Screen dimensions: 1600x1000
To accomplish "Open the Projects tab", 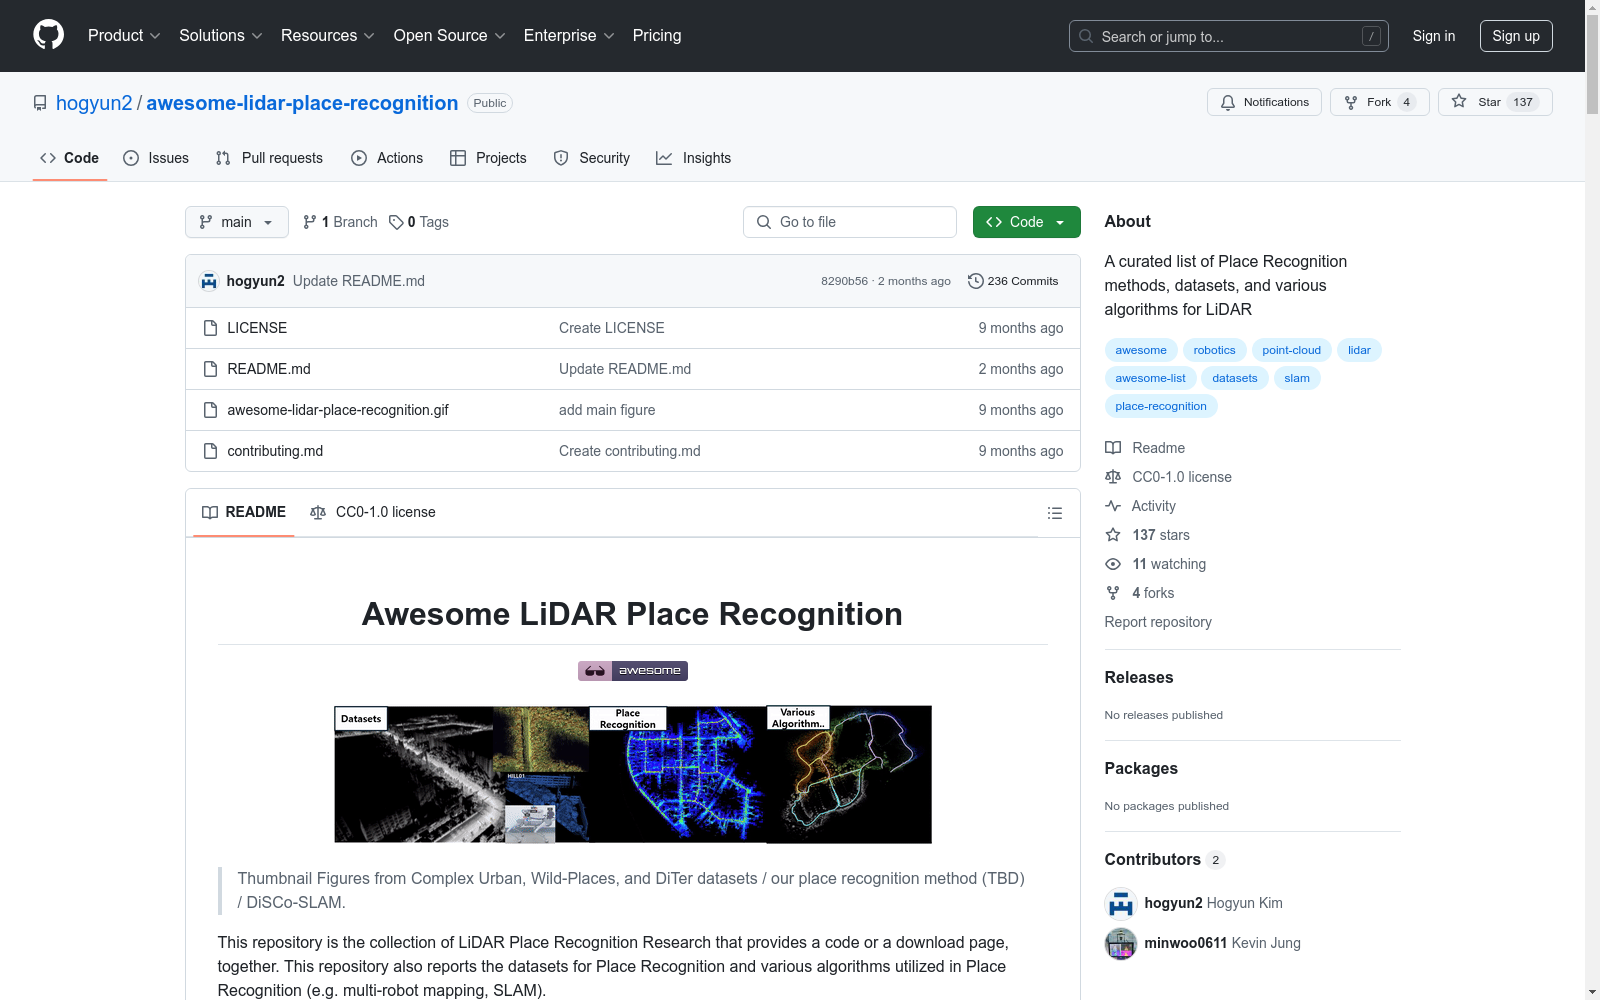I will pos(488,158).
